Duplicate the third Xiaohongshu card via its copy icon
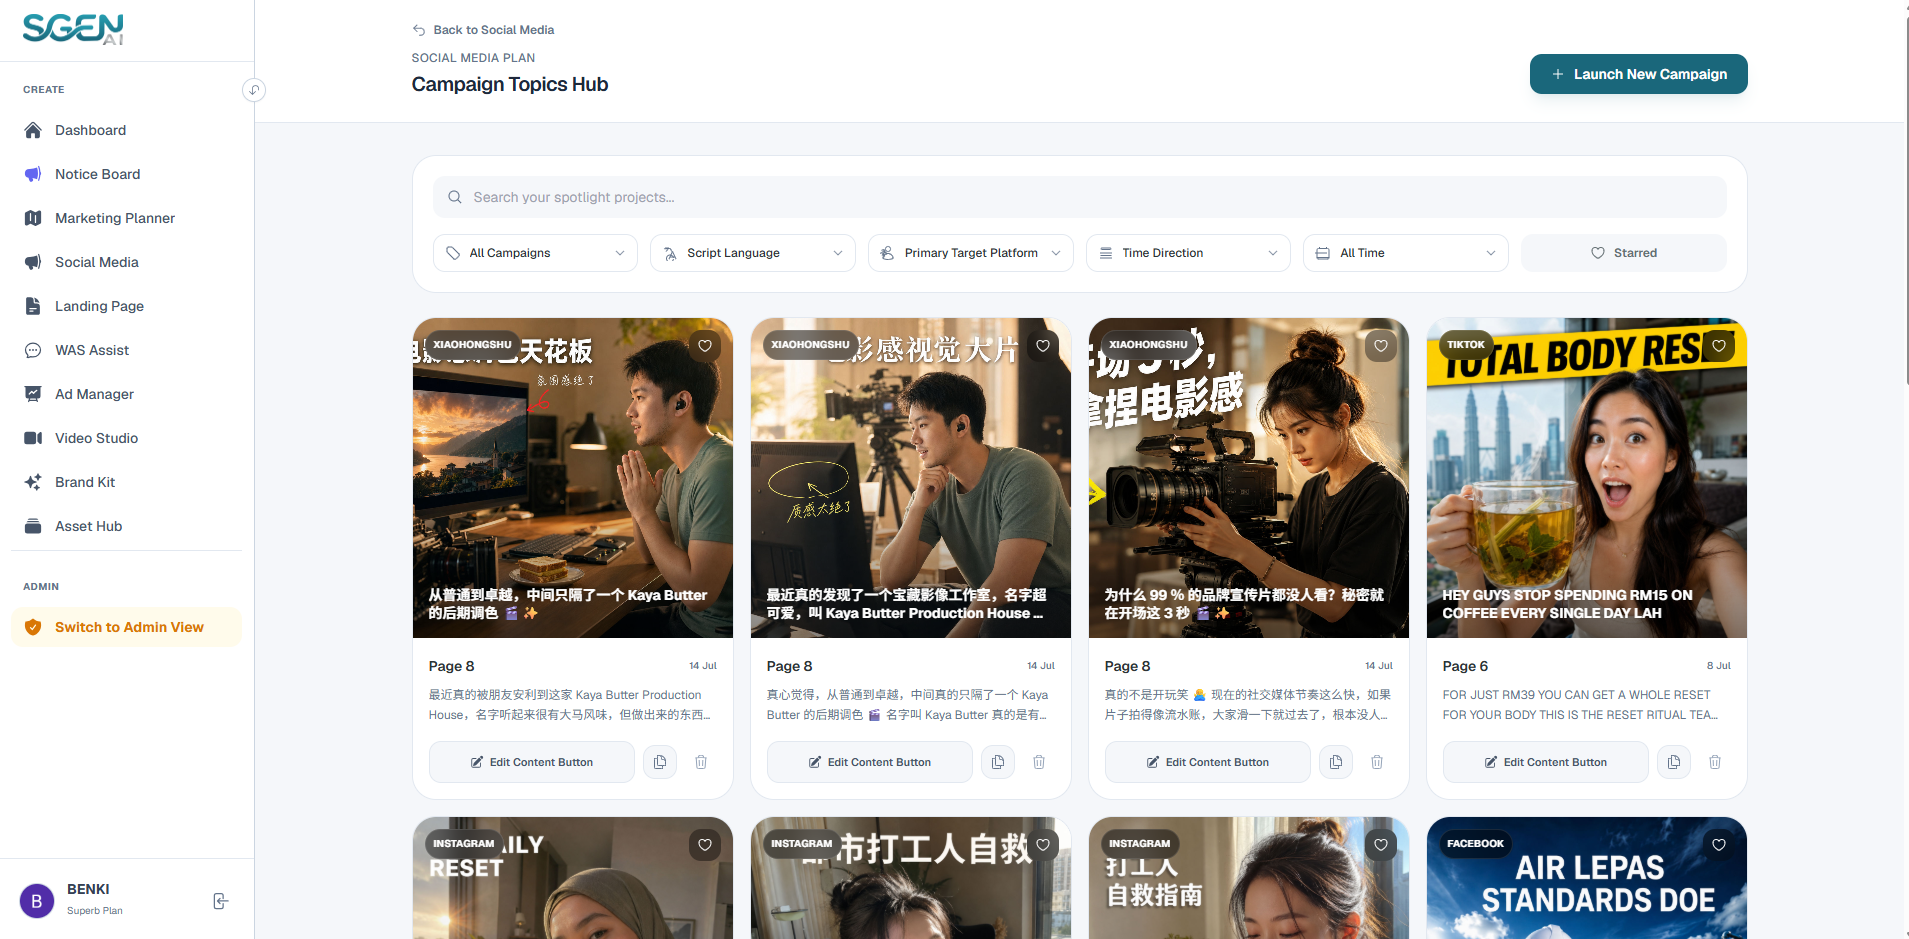1909x939 pixels. tap(1335, 762)
